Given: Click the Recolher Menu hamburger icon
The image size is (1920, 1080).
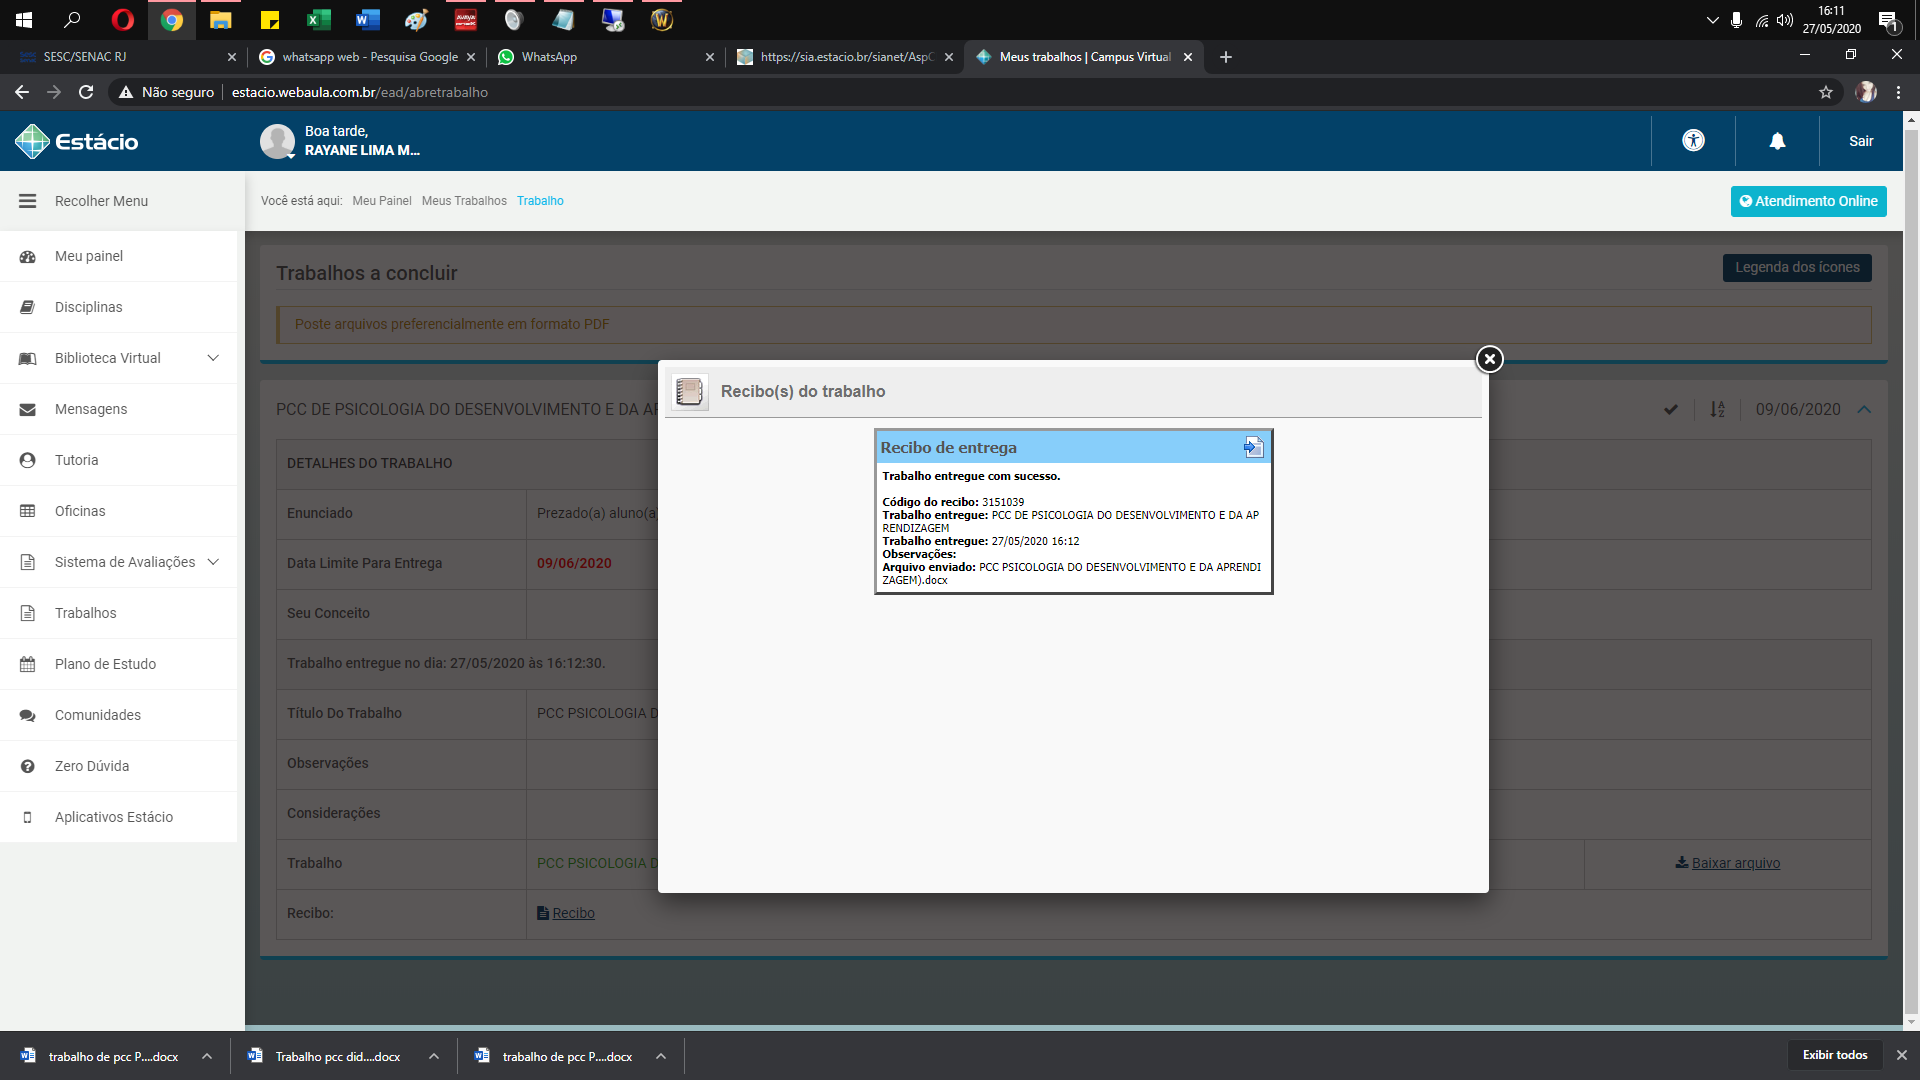Looking at the screenshot, I should pyautogui.click(x=27, y=201).
